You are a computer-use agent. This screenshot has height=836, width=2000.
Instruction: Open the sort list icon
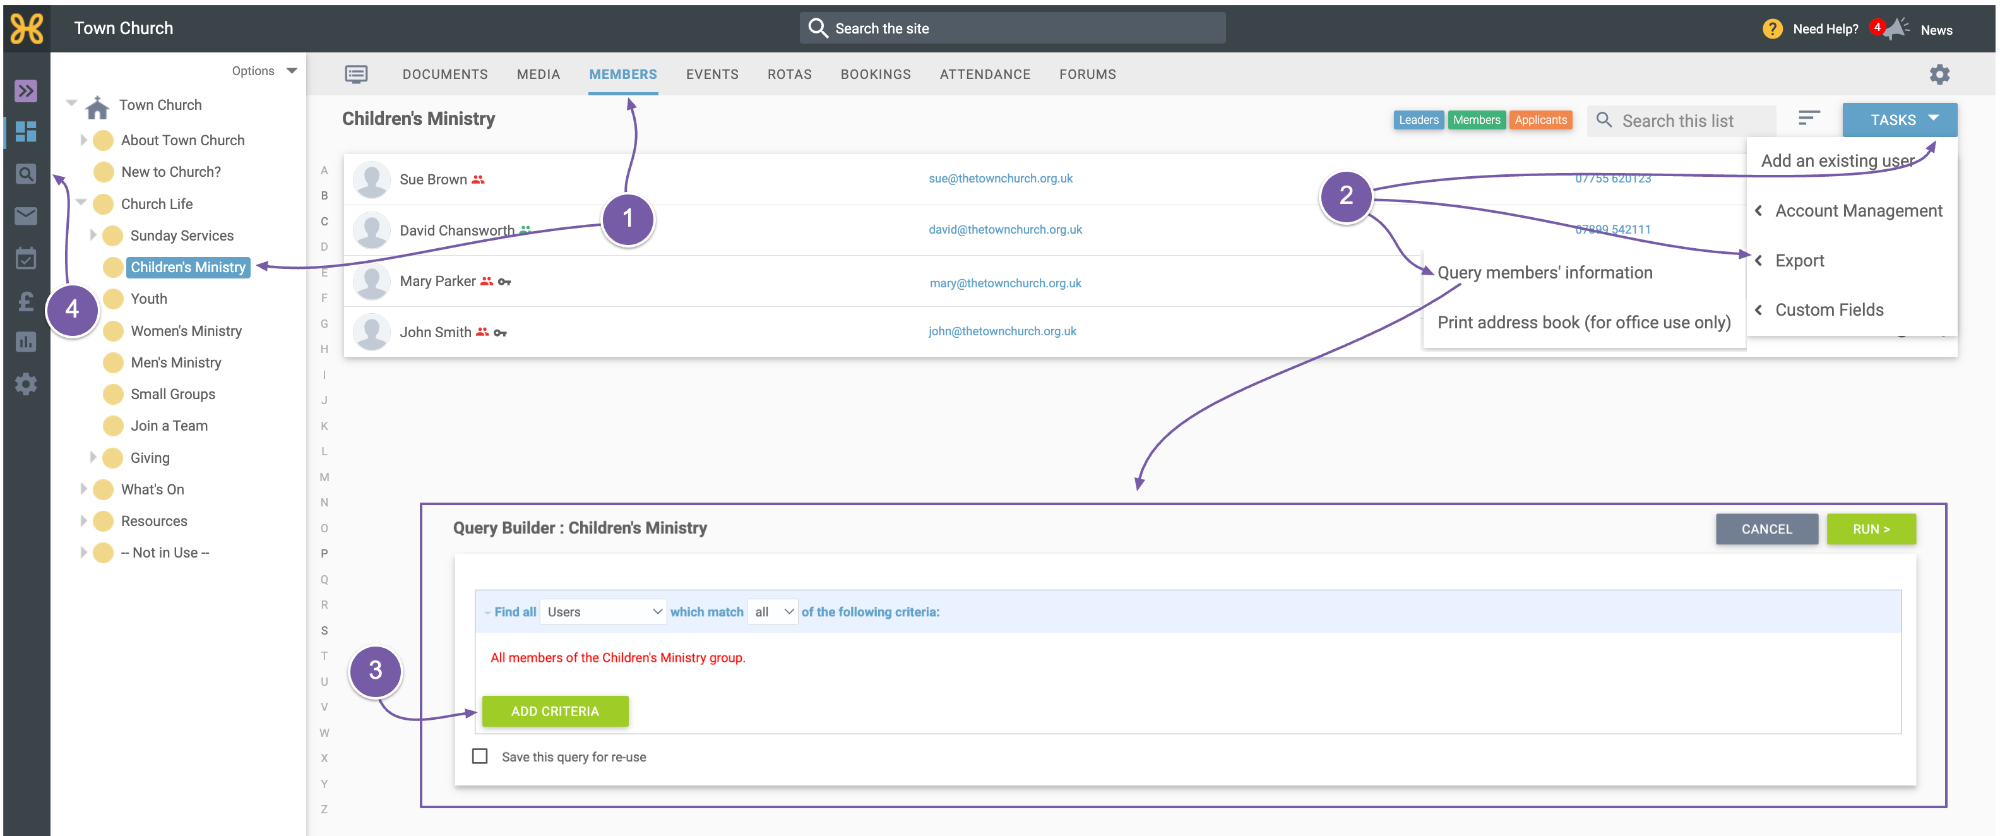point(1808,119)
